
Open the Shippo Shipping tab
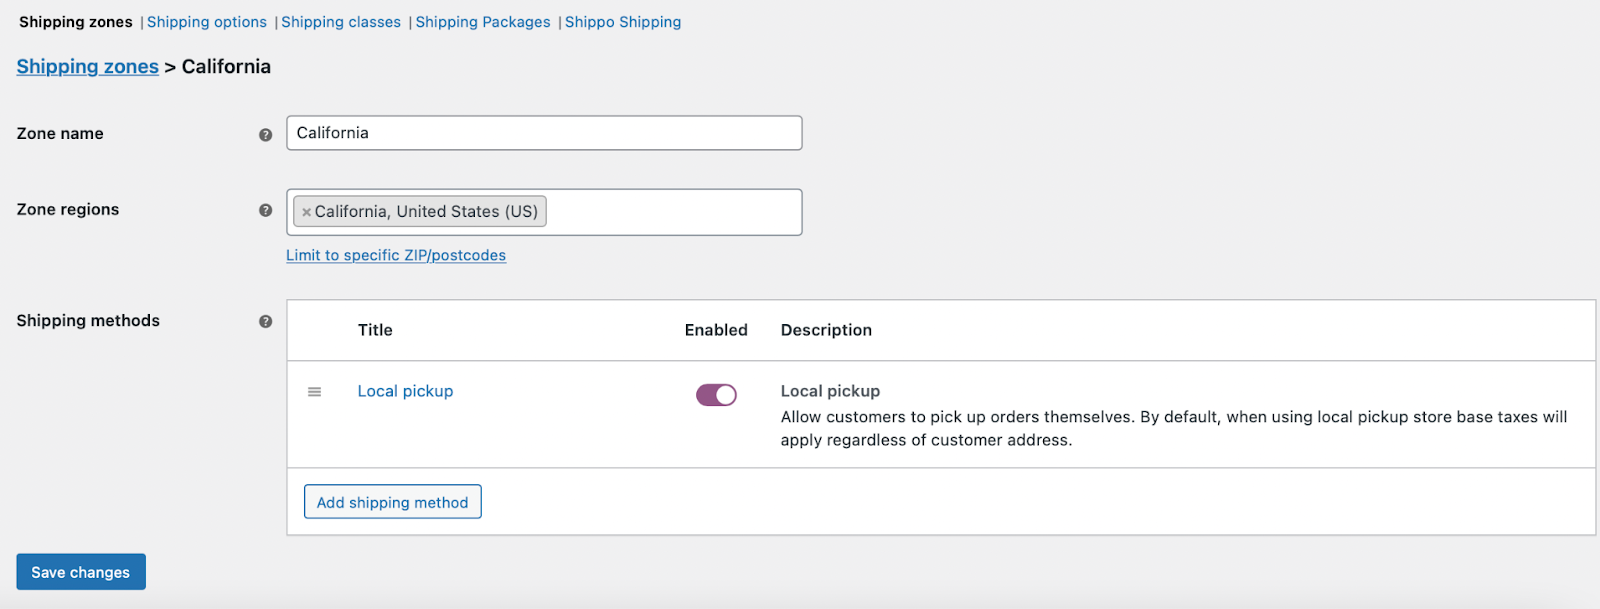pyautogui.click(x=623, y=22)
